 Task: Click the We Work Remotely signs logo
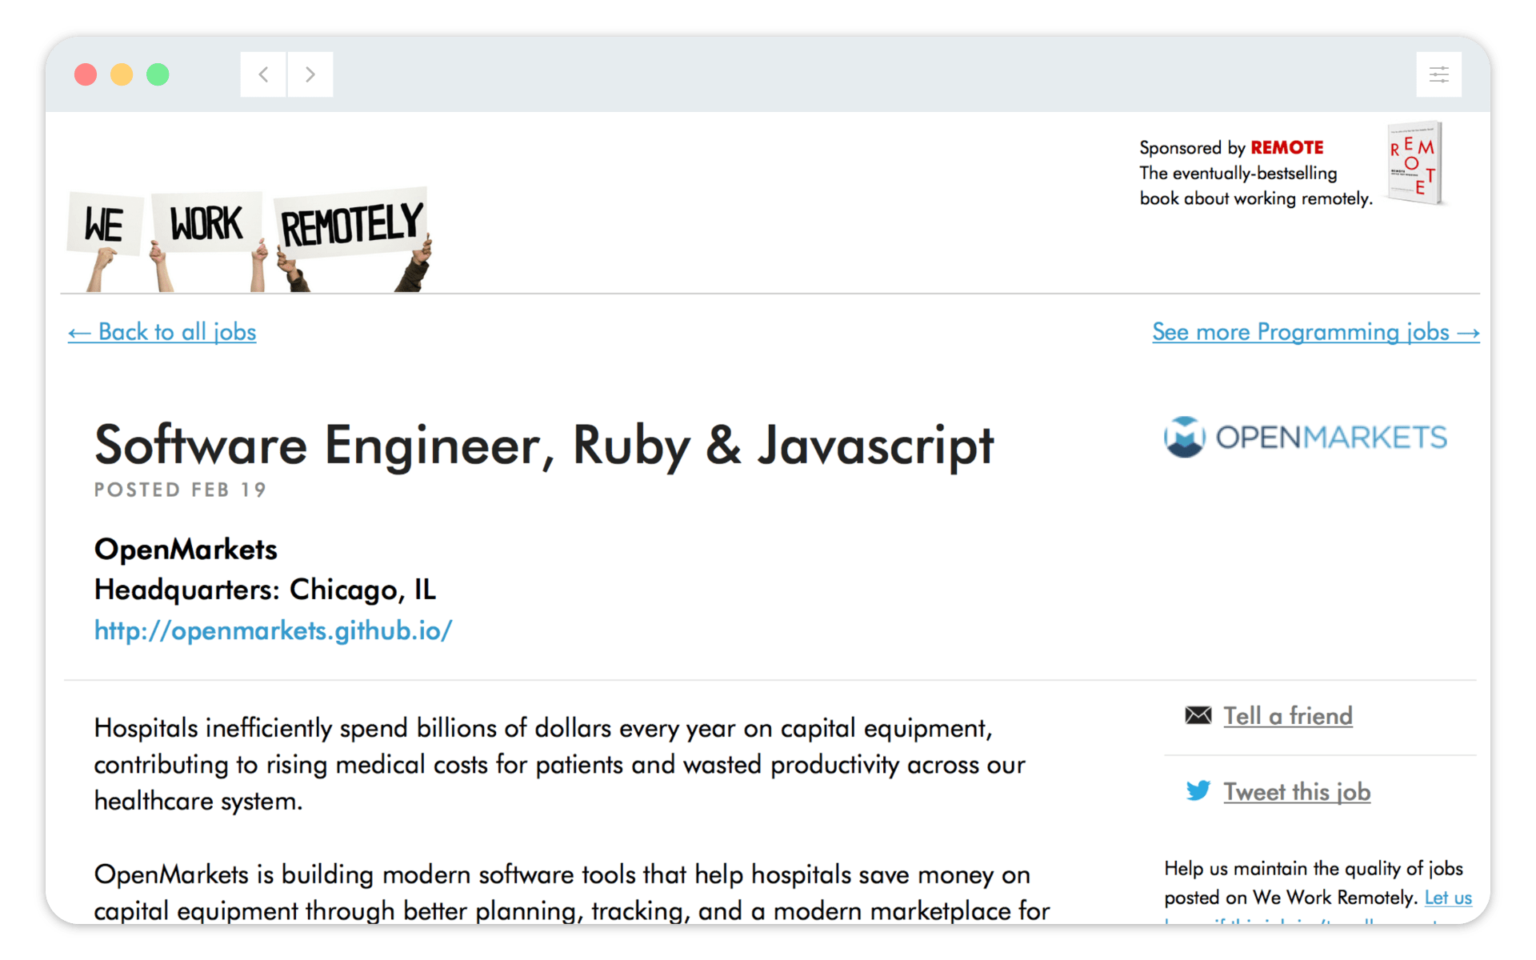click(x=248, y=235)
